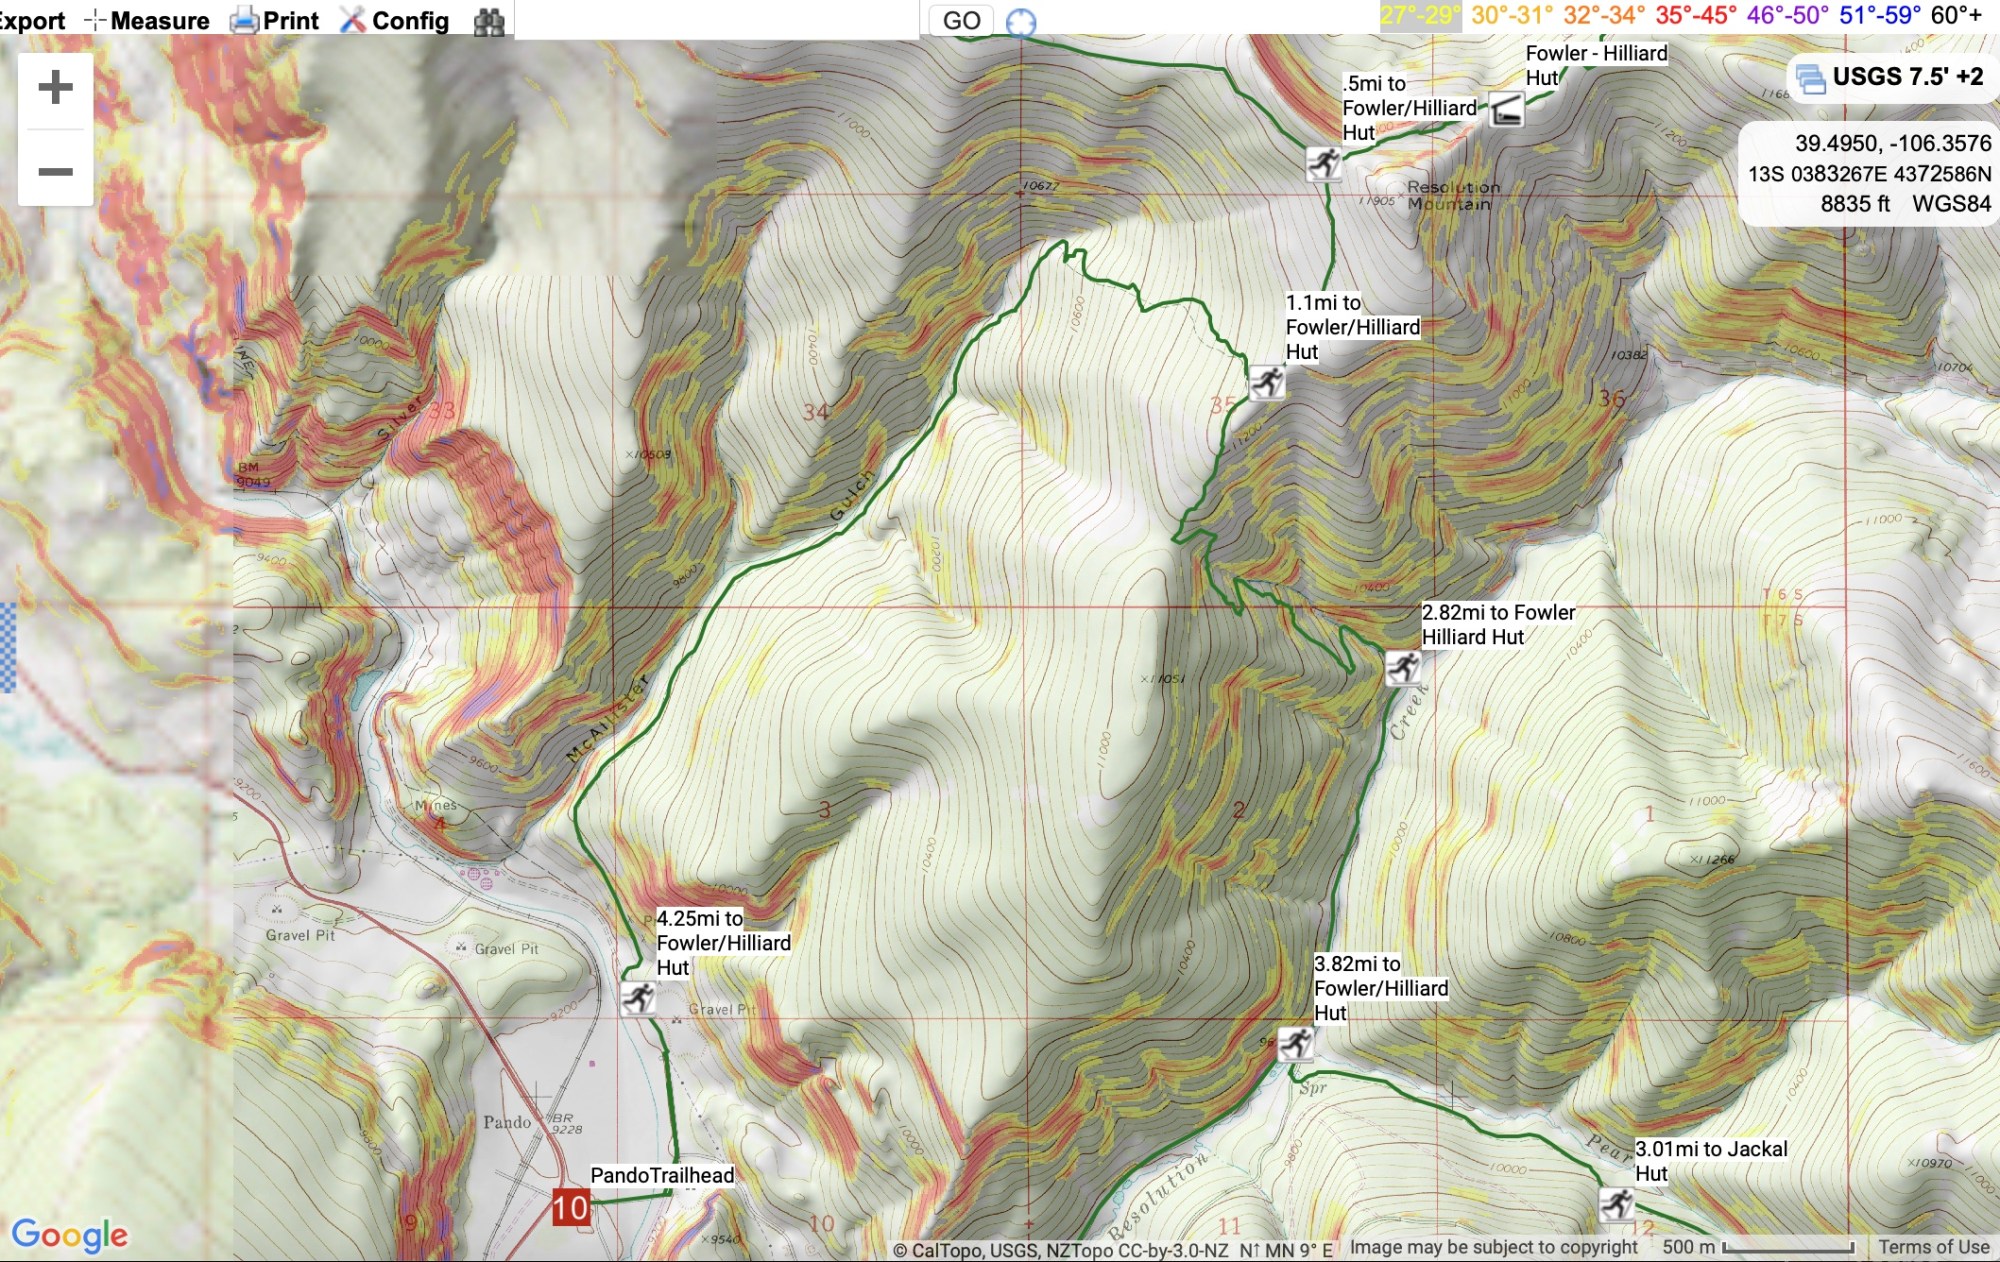Click skier marker for 3.01mi to Jackal Hut
Viewport: 2000px width, 1262px height.
pos(1616,1203)
